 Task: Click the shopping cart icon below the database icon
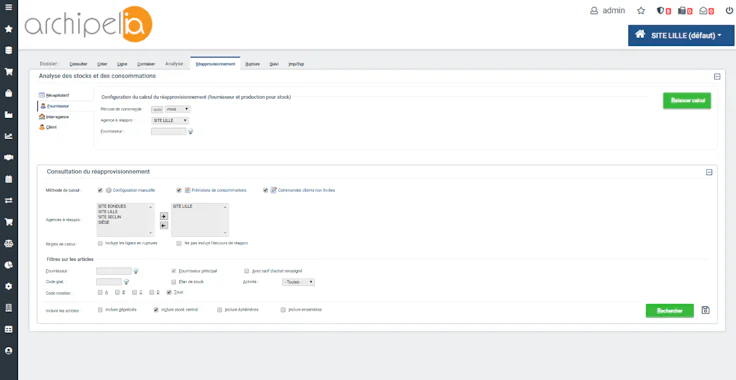[x=8, y=72]
